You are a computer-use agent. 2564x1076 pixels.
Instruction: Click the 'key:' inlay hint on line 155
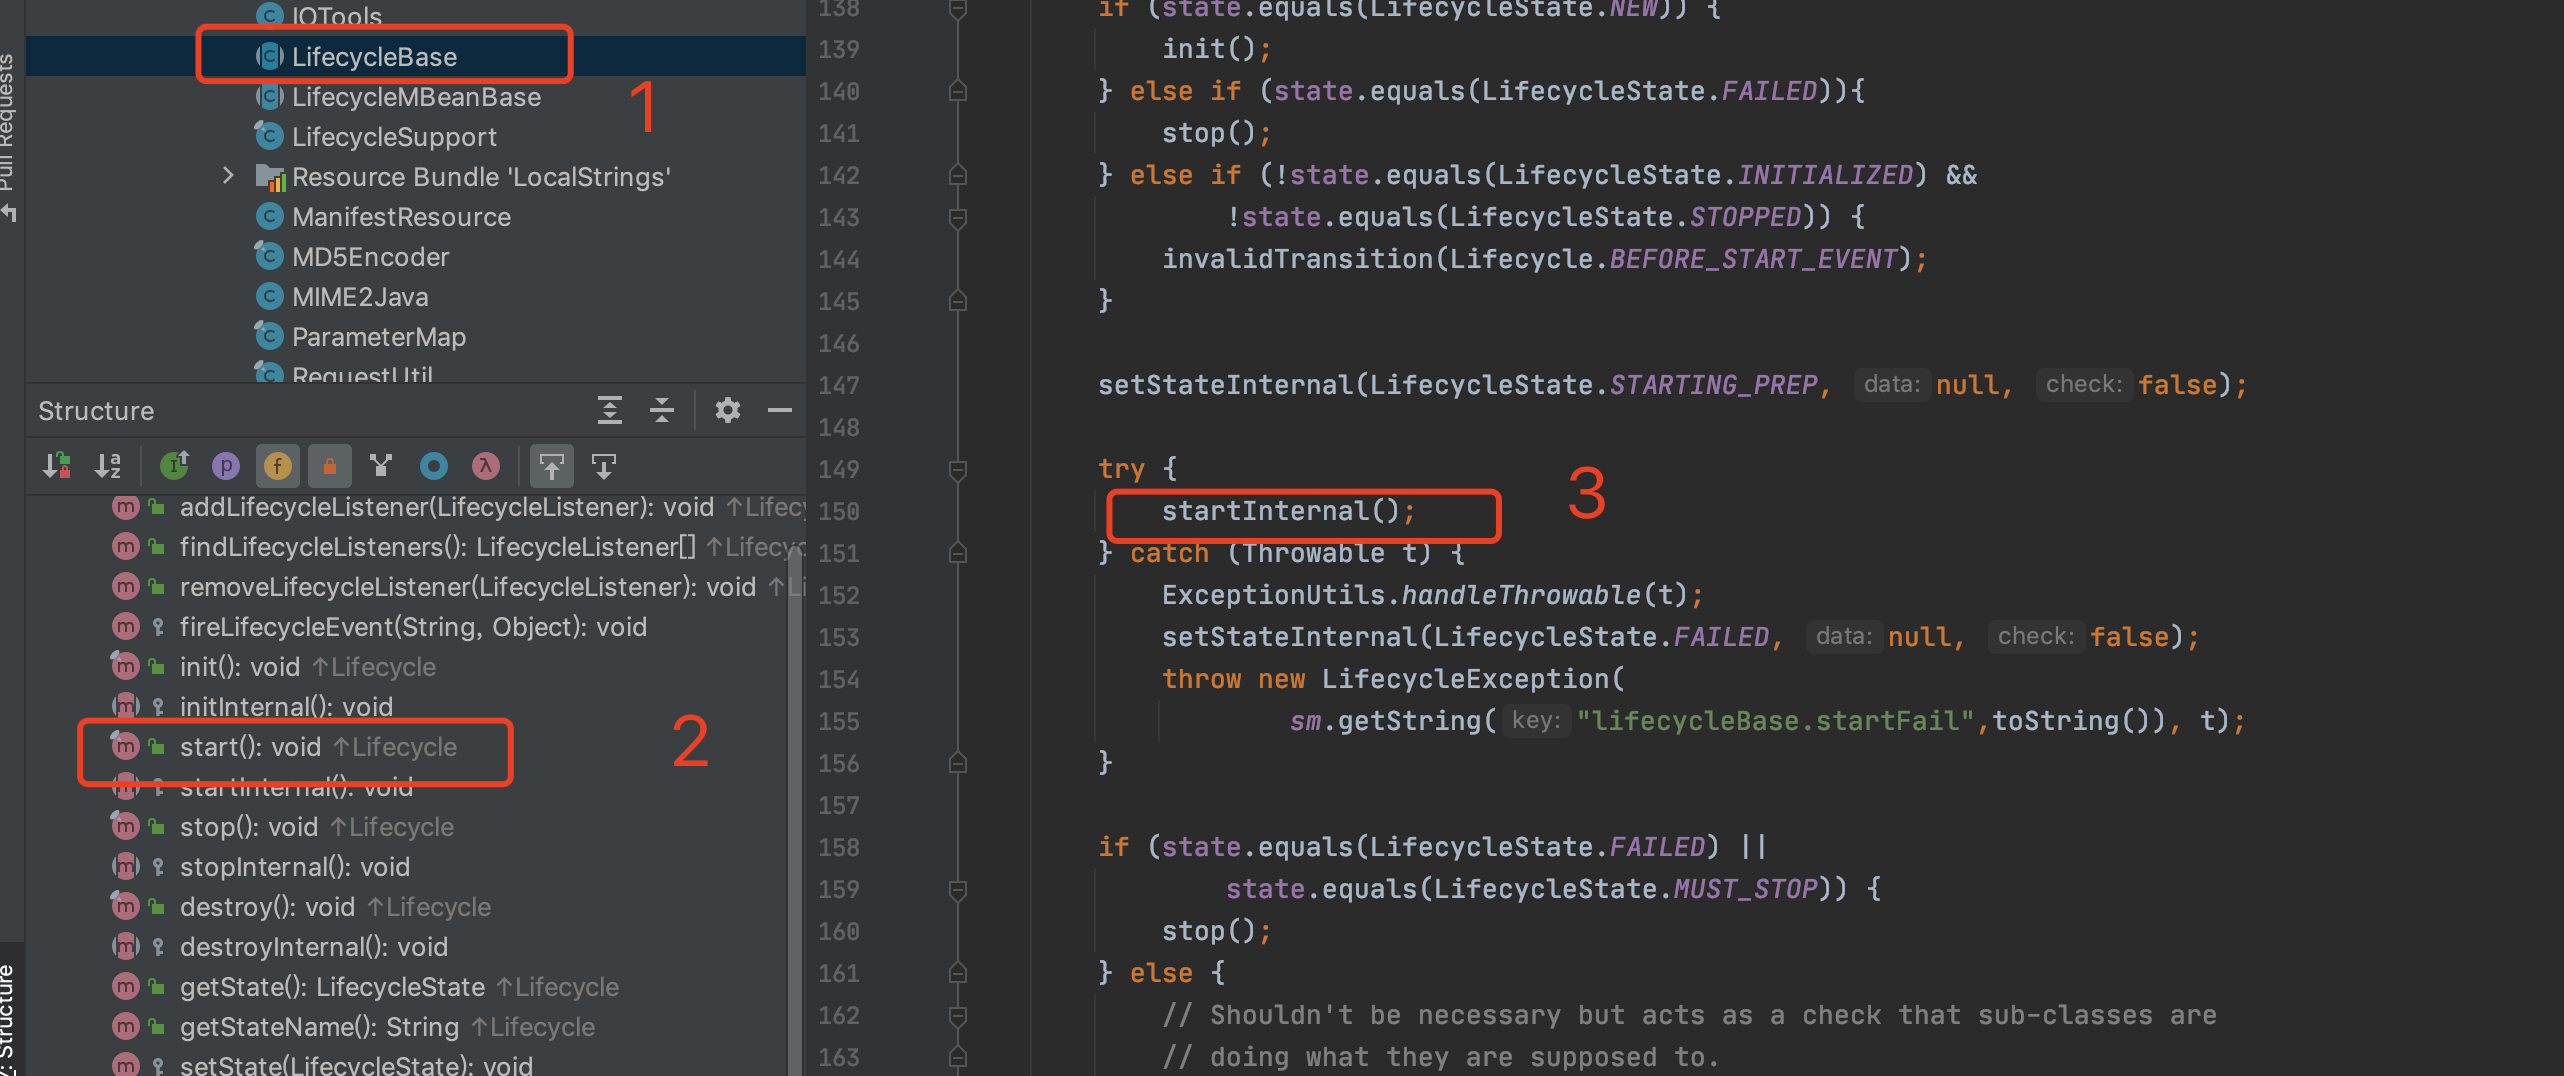pos(1536,720)
